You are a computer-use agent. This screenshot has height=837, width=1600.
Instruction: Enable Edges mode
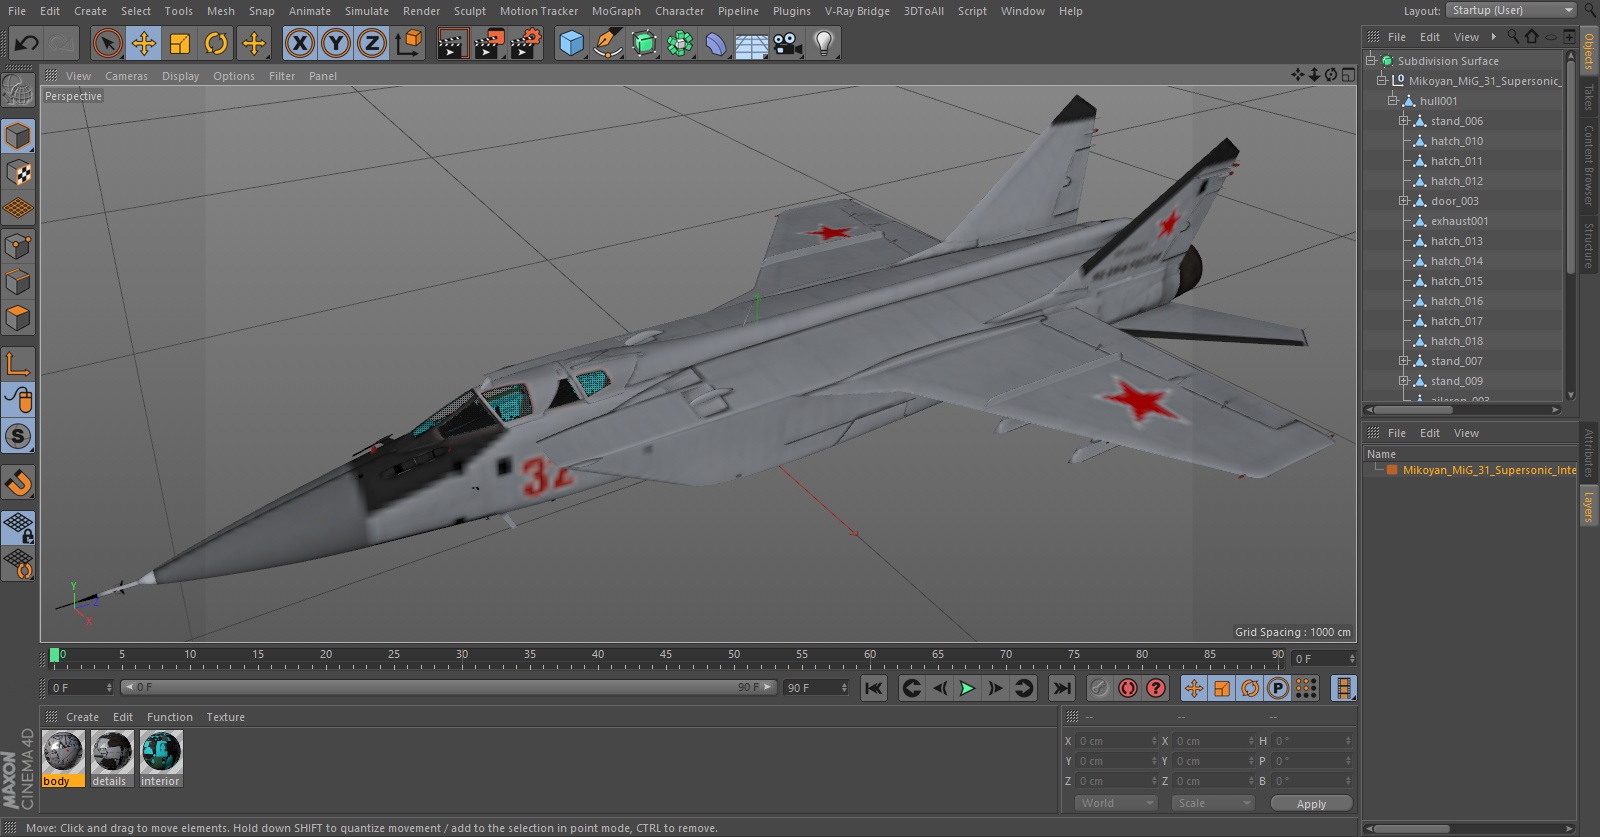click(x=18, y=282)
